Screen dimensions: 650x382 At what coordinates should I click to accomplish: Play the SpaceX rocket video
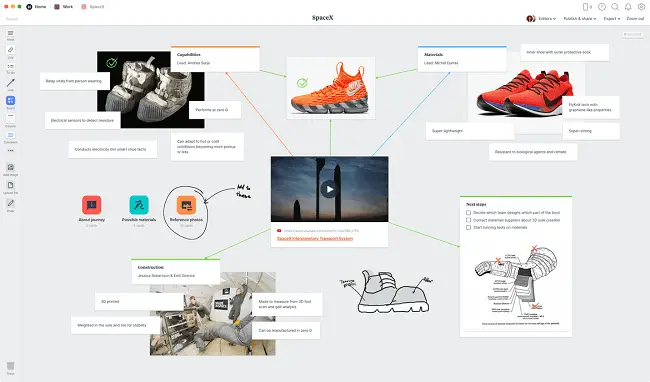click(x=329, y=189)
